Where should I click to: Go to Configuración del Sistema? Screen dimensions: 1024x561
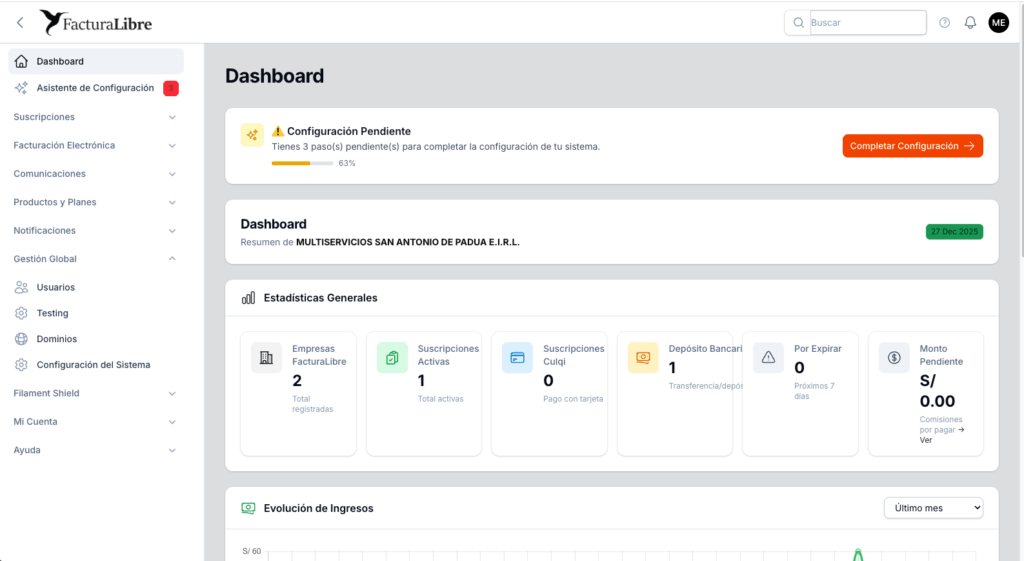93,365
